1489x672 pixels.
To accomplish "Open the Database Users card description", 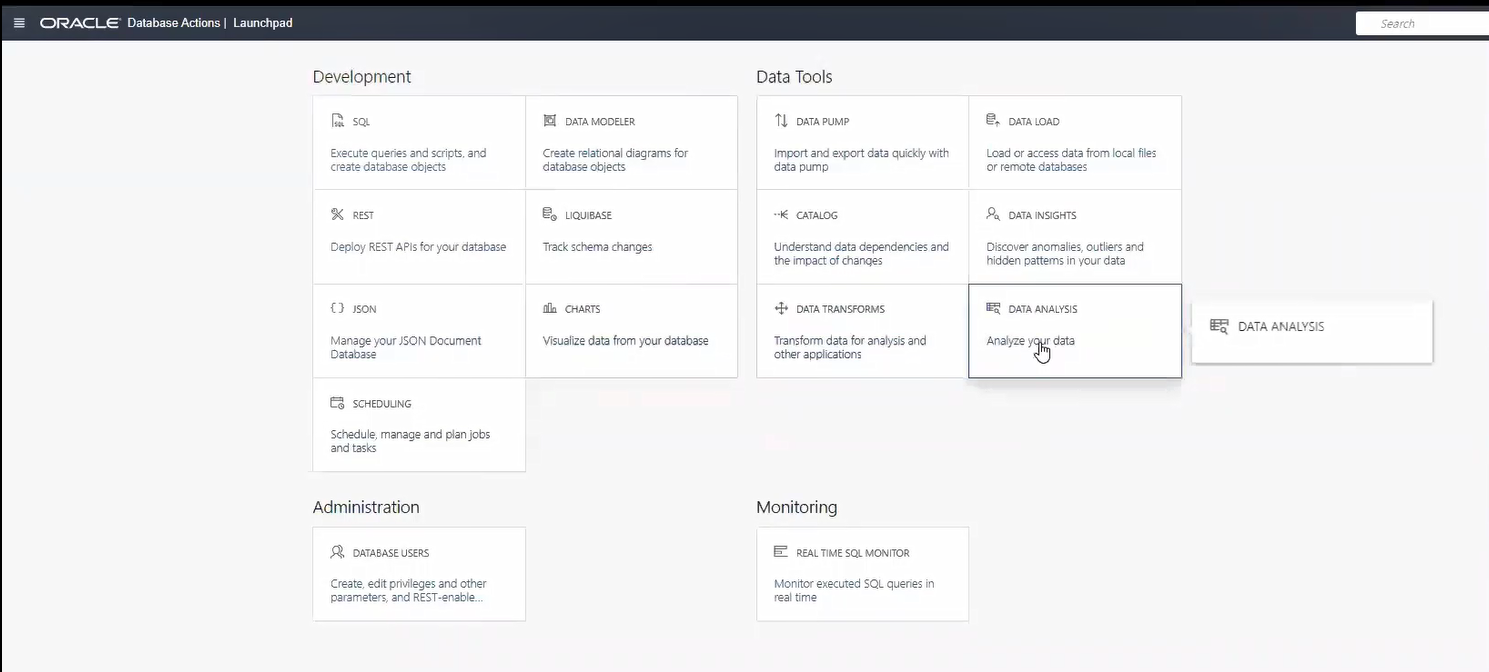I will point(409,590).
